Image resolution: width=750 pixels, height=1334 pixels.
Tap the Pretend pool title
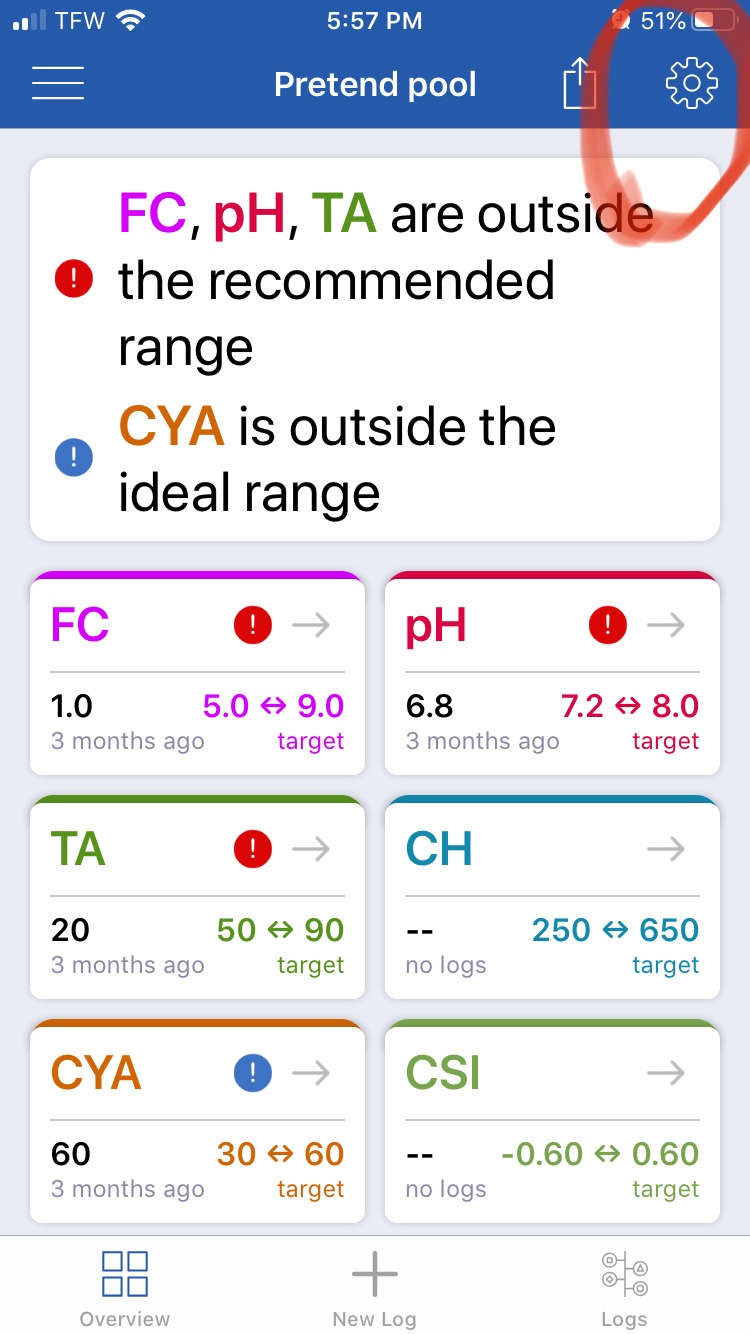pos(375,84)
